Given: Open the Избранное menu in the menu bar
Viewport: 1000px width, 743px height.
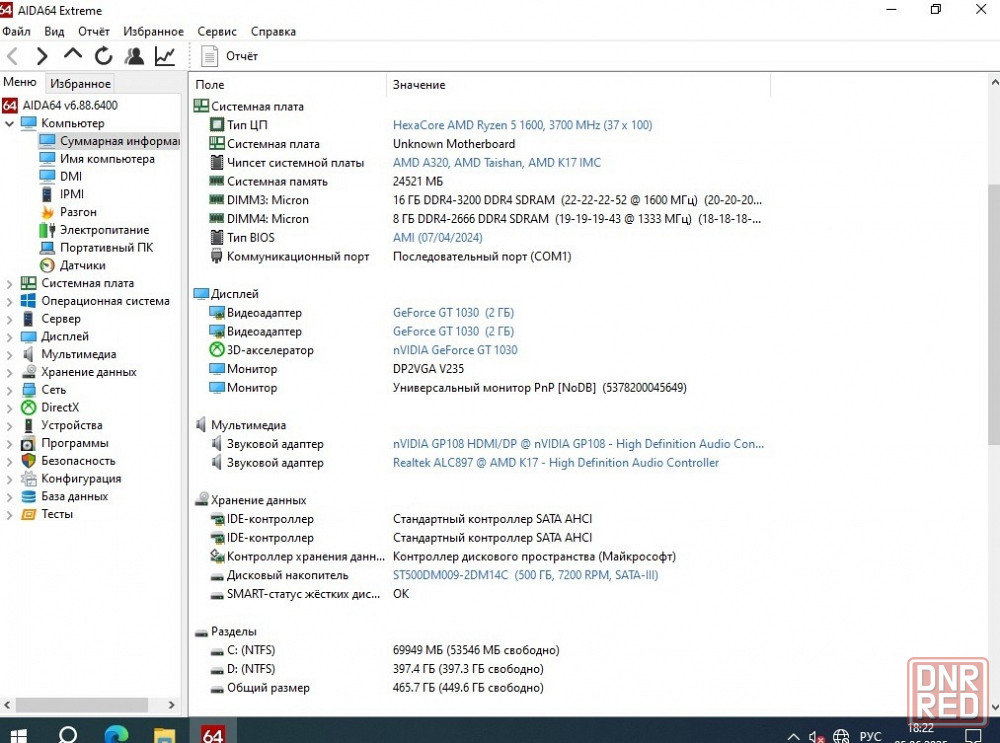Looking at the screenshot, I should (153, 31).
